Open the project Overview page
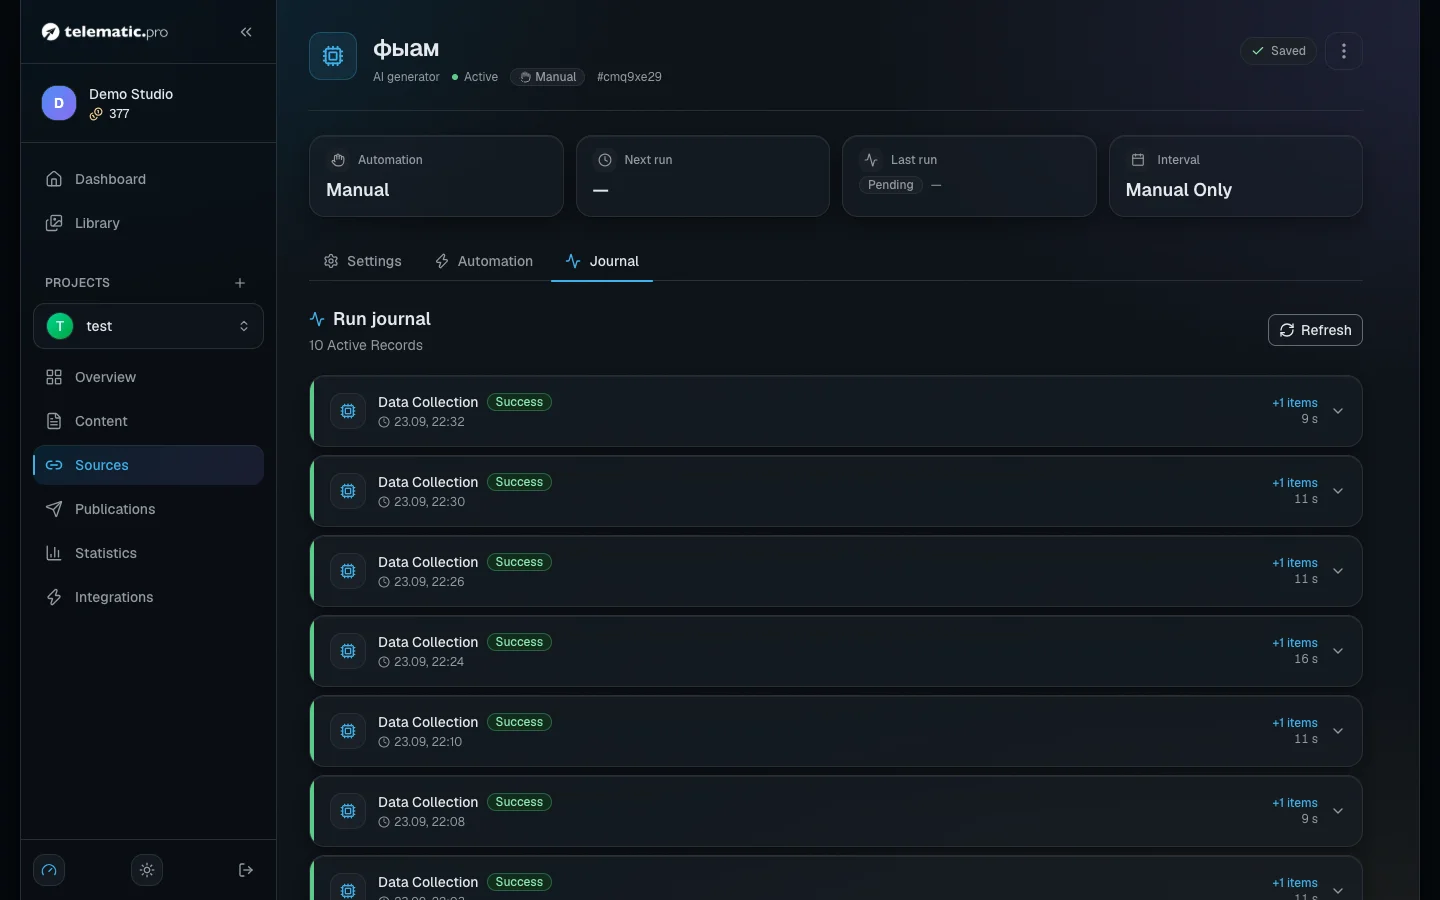 click(148, 377)
